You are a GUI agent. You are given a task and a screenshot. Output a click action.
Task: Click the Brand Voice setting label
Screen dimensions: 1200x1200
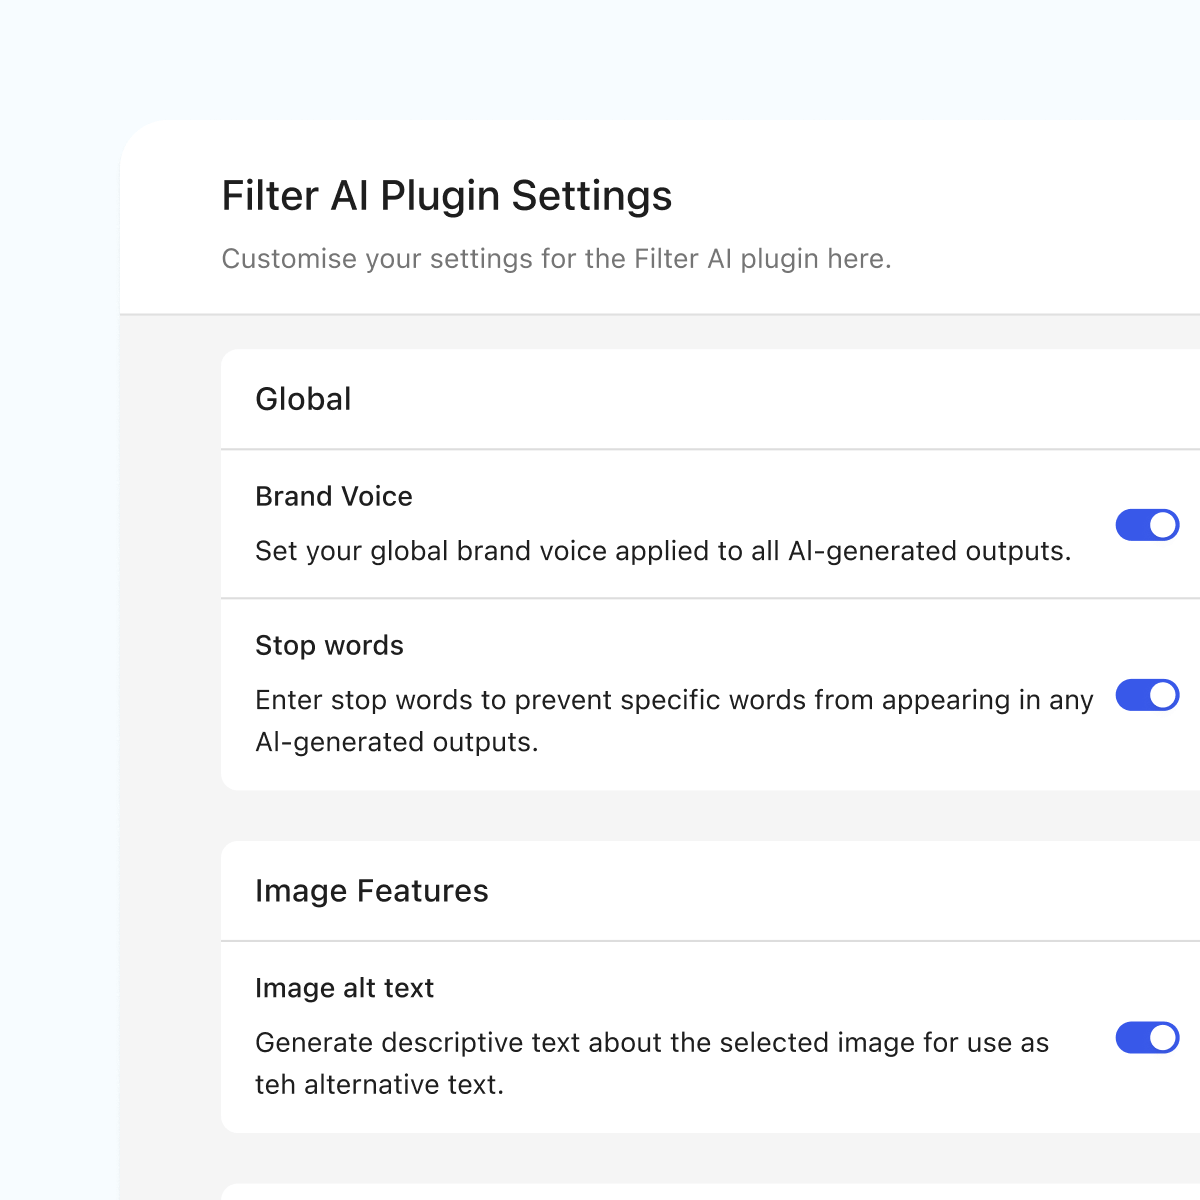[x=333, y=496]
